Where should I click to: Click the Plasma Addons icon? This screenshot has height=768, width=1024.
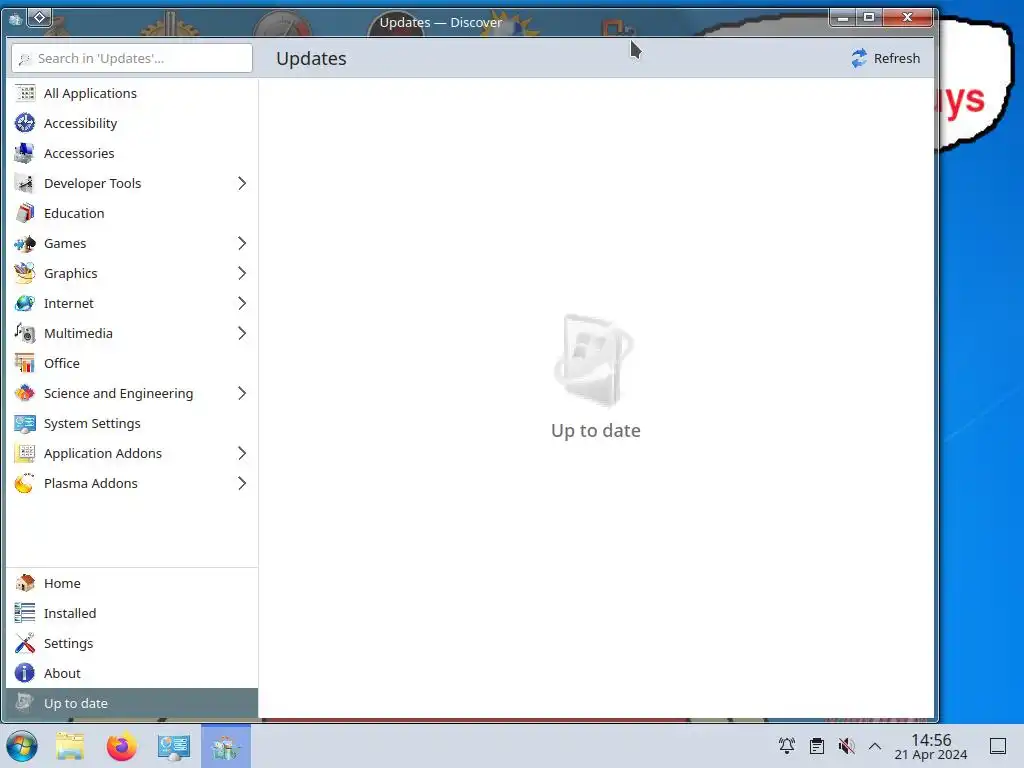25,484
